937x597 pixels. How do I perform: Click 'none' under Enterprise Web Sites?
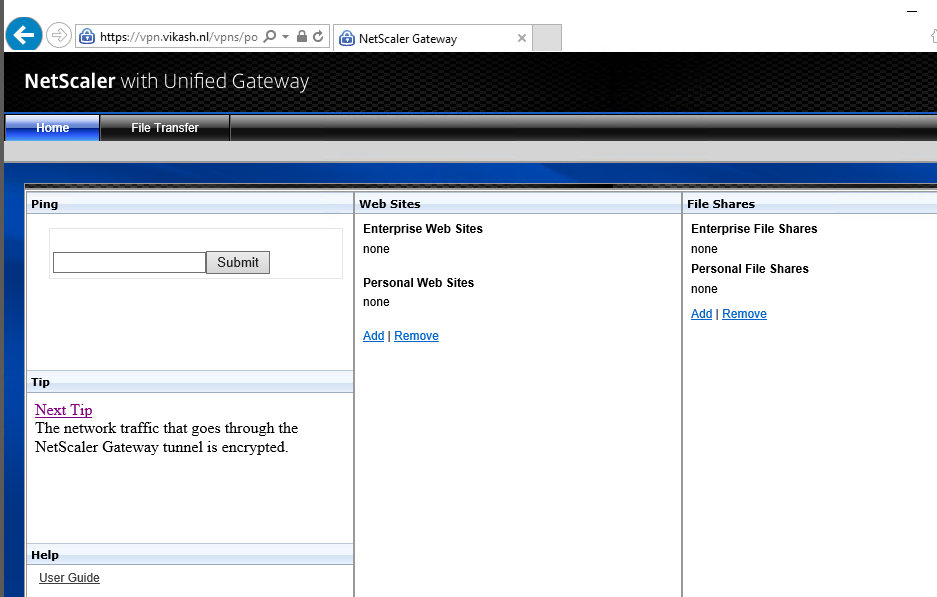tap(376, 249)
